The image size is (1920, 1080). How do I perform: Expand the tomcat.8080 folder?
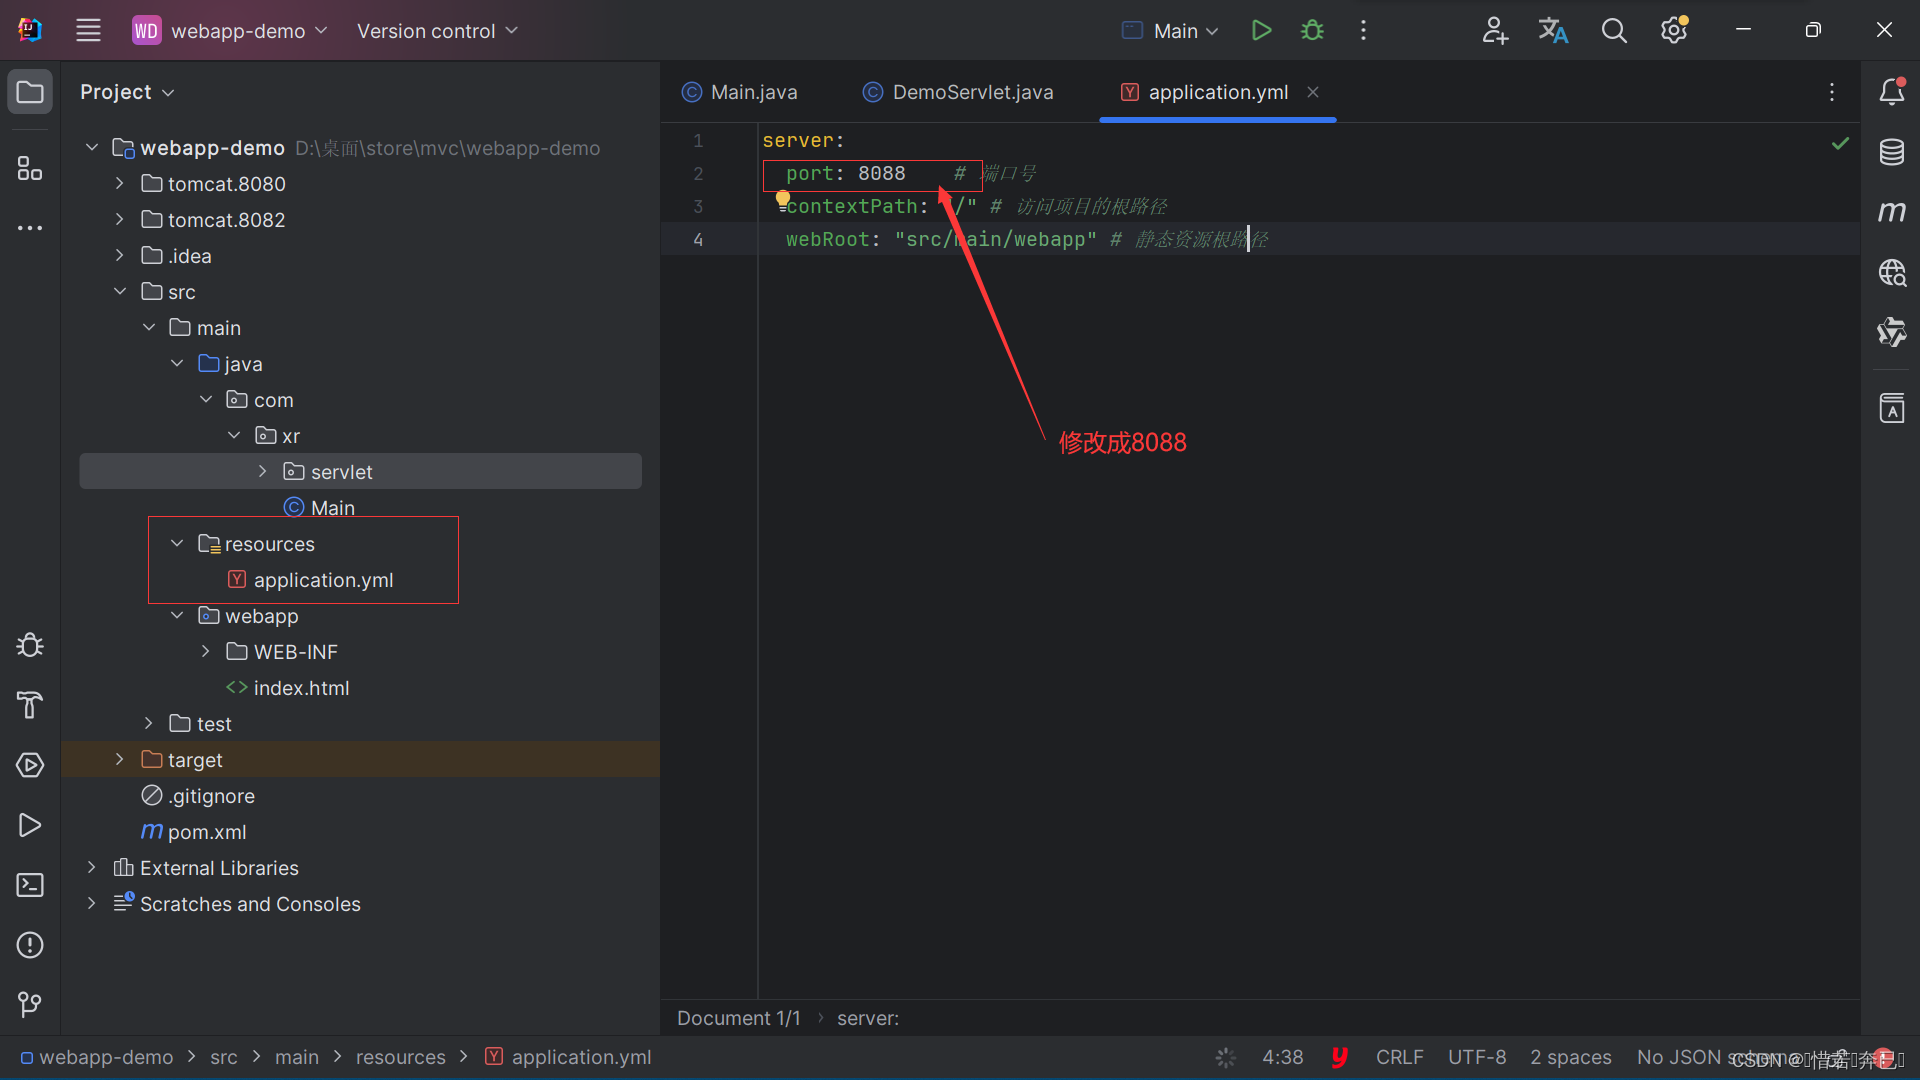point(119,184)
